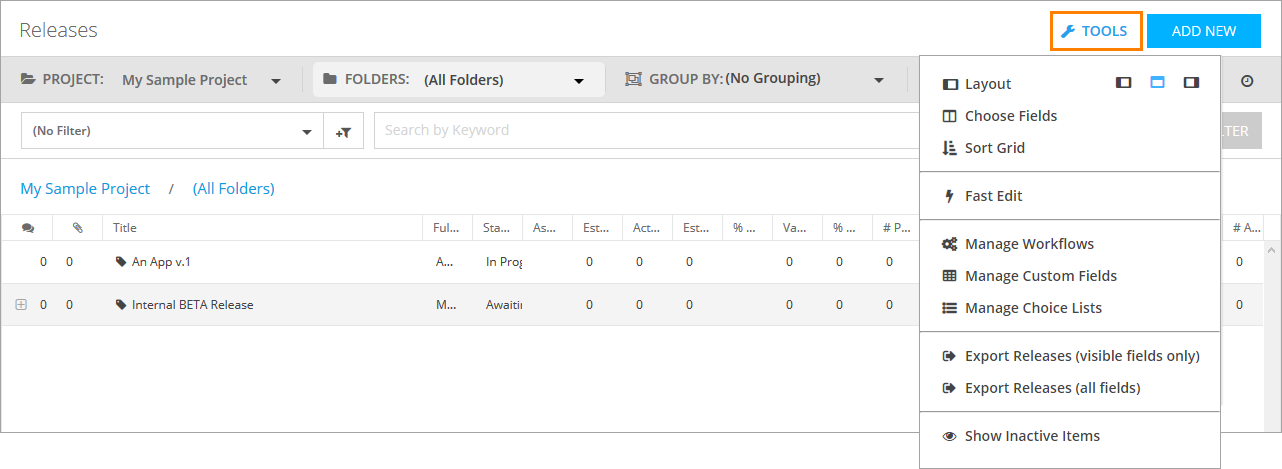Click the add filter funnel icon
Image resolution: width=1282 pixels, height=469 pixels.
pos(343,131)
